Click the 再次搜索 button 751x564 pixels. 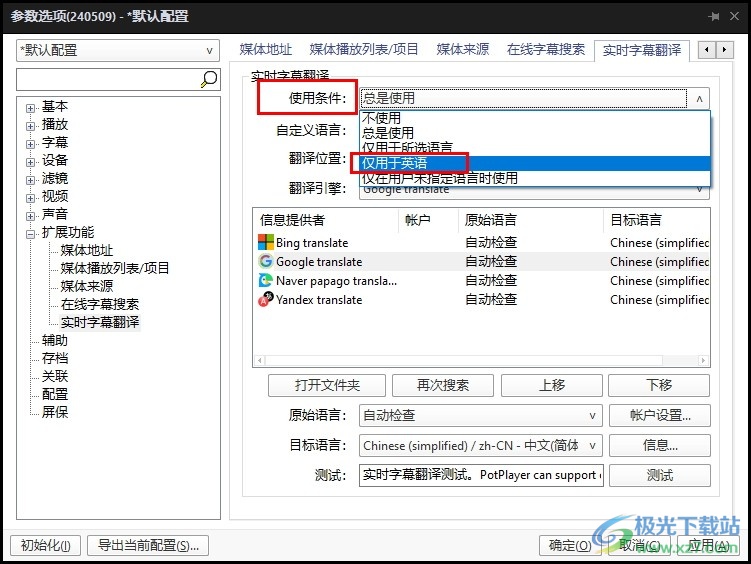pos(443,385)
